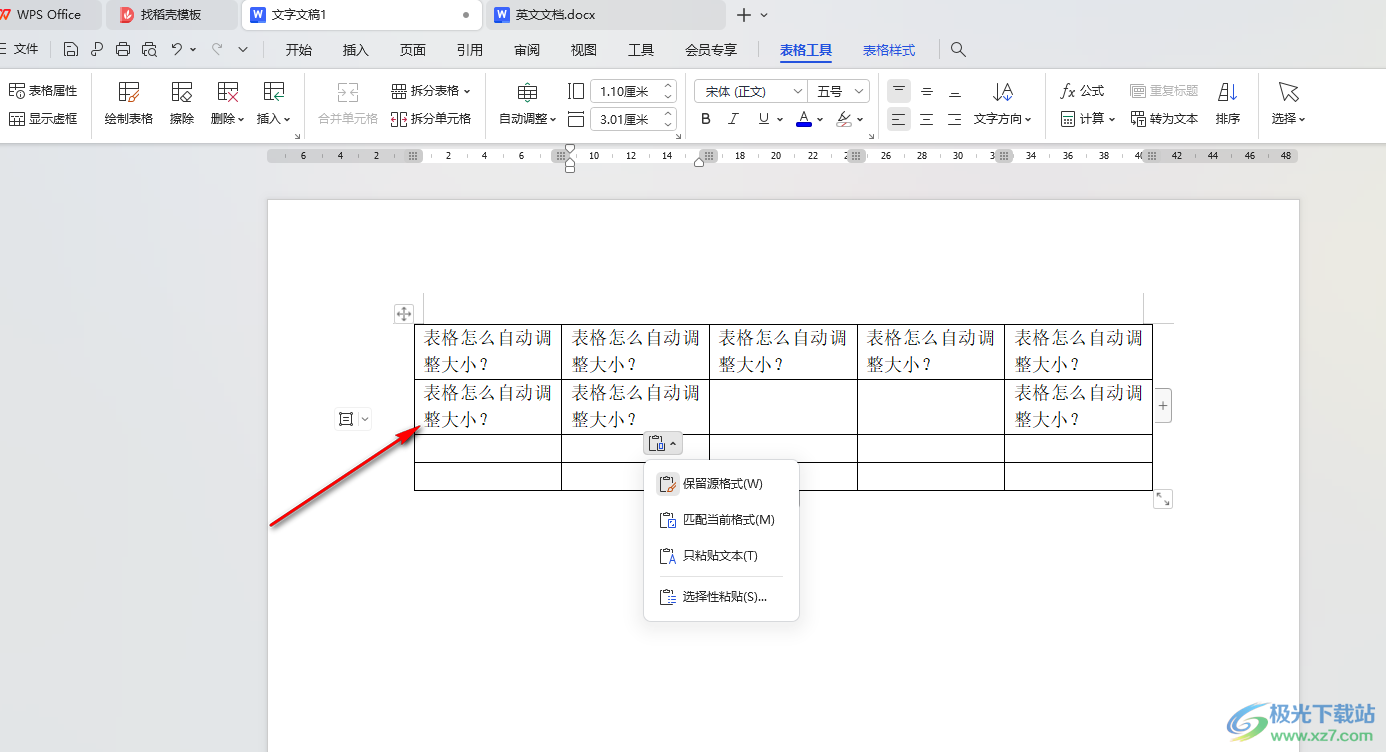Click the Undo arrow icon

click(177, 49)
